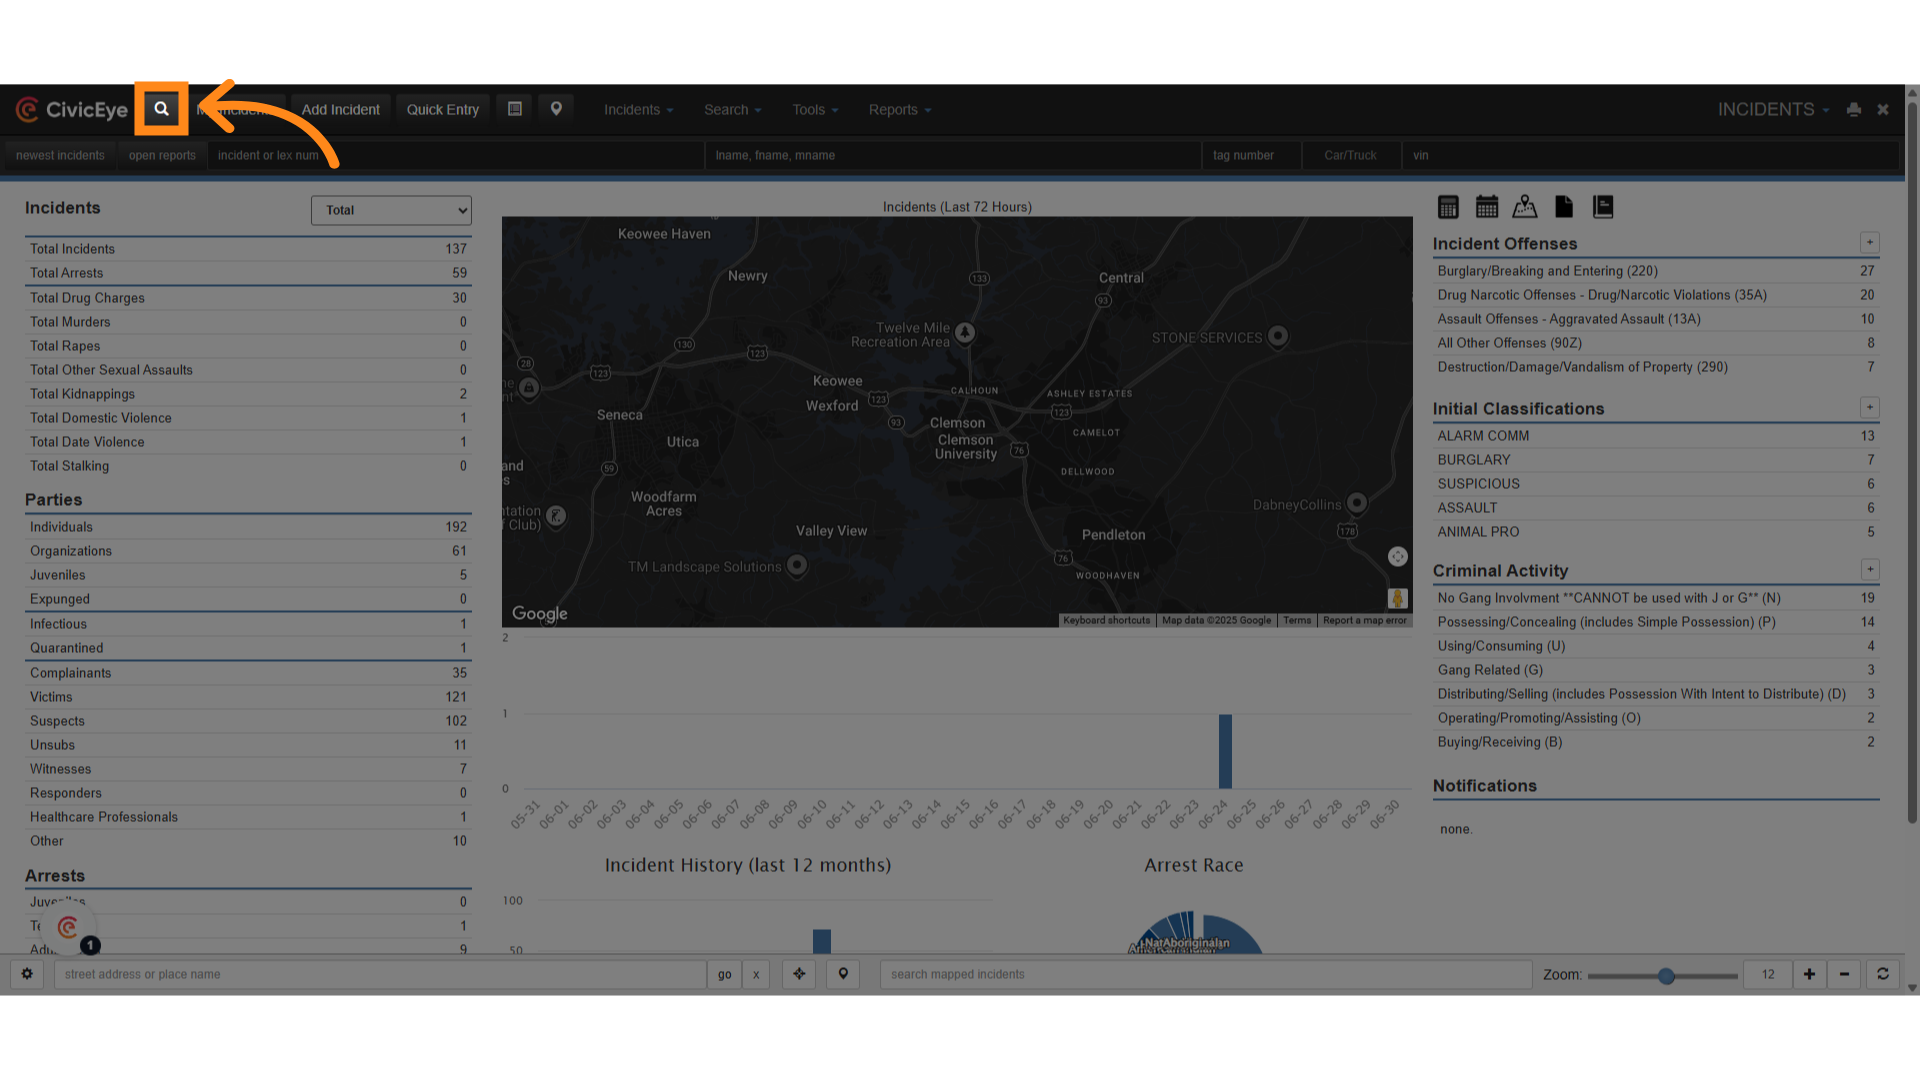Click the map pin icon in top toolbar
The height and width of the screenshot is (1080, 1920).
(x=556, y=109)
